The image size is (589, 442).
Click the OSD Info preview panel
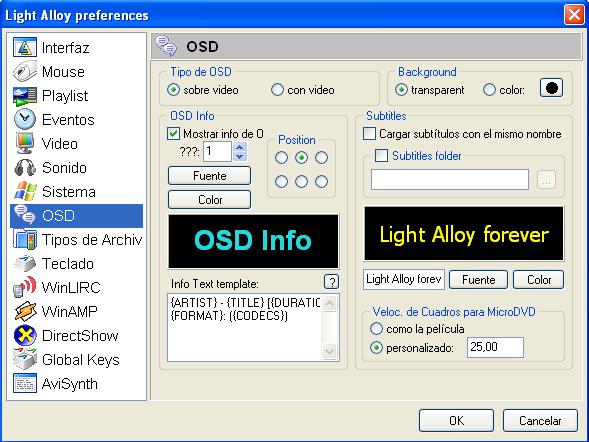click(253, 241)
